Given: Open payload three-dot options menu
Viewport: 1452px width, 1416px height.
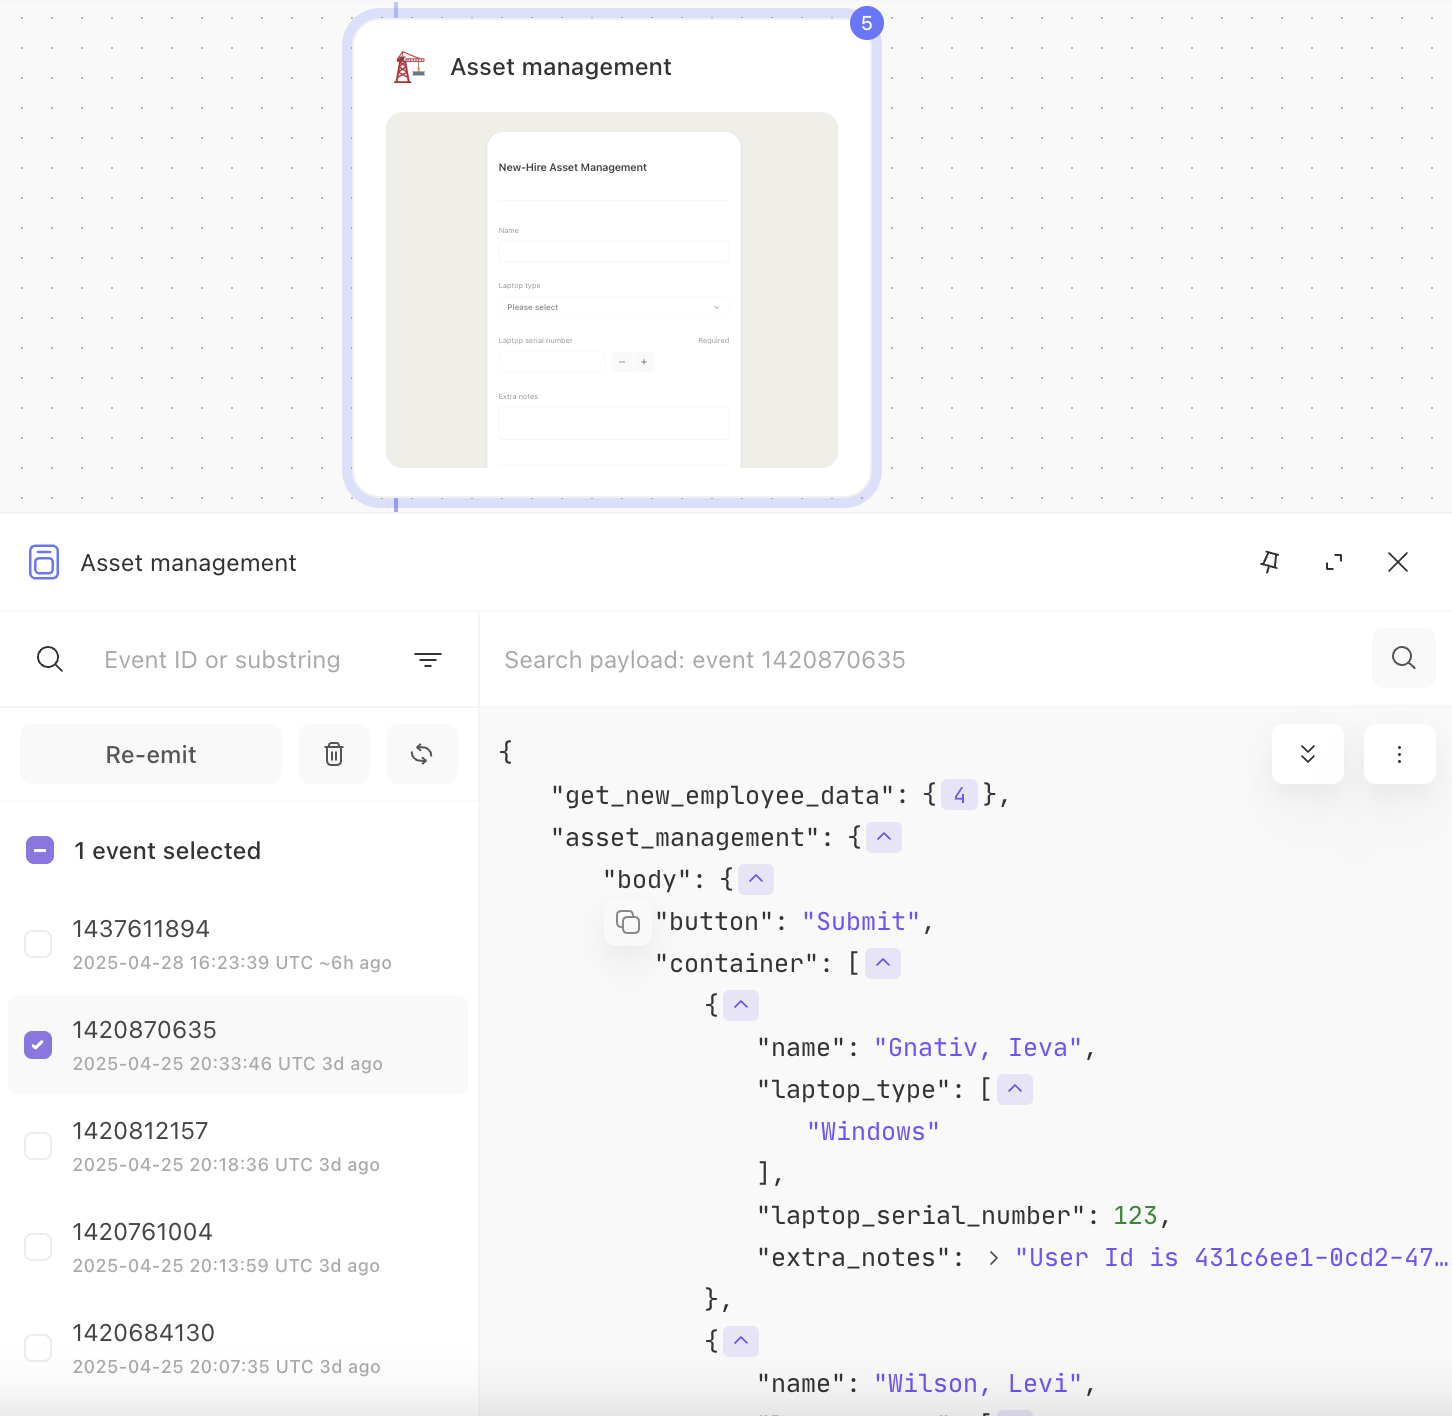Looking at the screenshot, I should tap(1400, 754).
